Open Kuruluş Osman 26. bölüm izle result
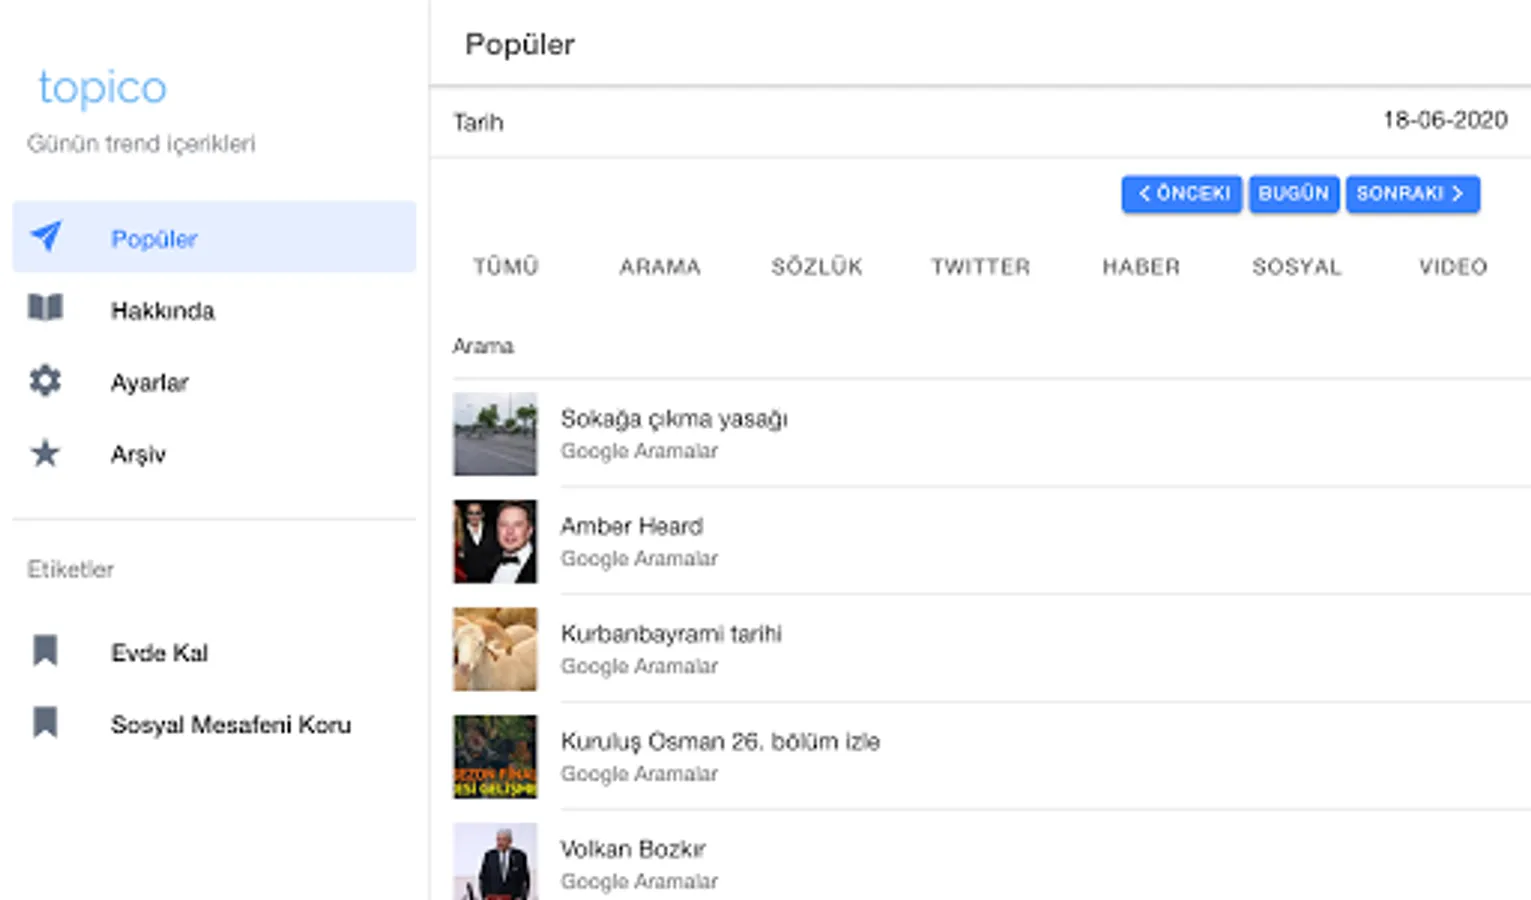 [x=720, y=742]
